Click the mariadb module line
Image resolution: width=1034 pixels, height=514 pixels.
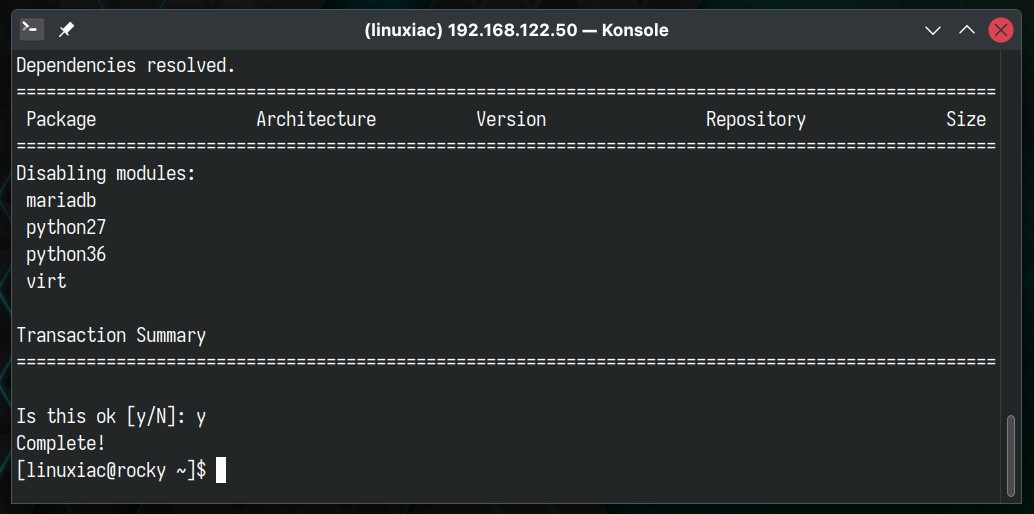click(61, 200)
